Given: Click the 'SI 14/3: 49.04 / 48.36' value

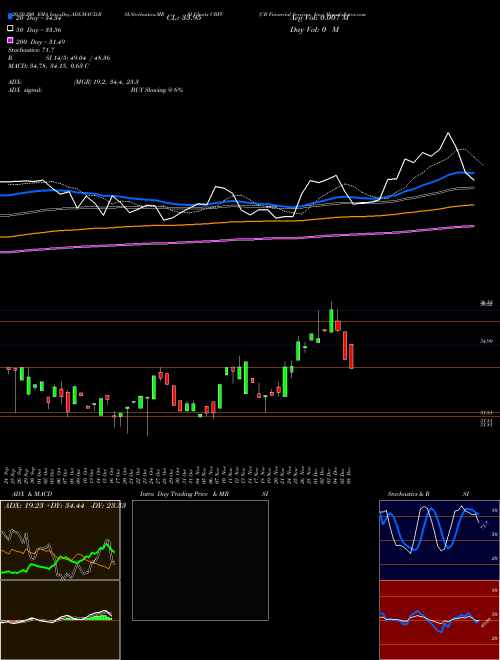Looking at the screenshot, I should tap(78, 58).
